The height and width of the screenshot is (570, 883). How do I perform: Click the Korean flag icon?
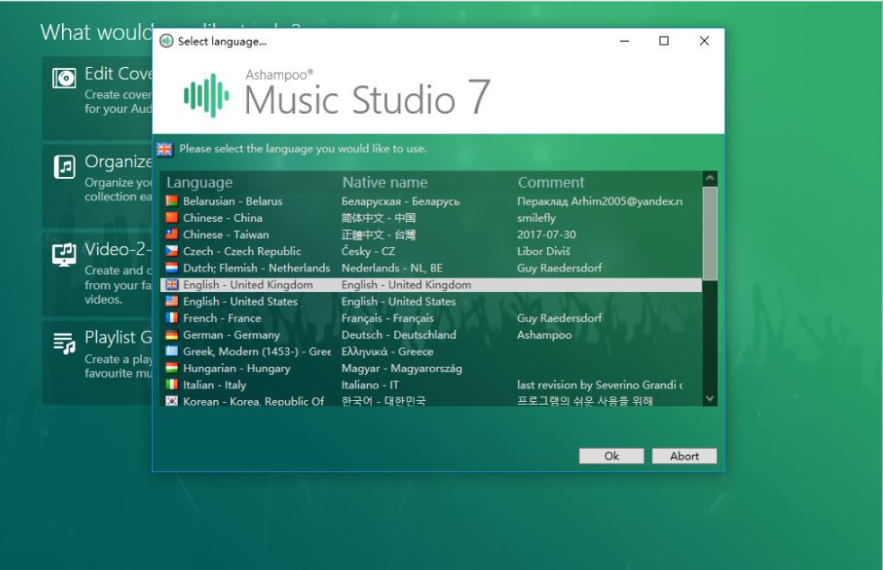[x=171, y=401]
